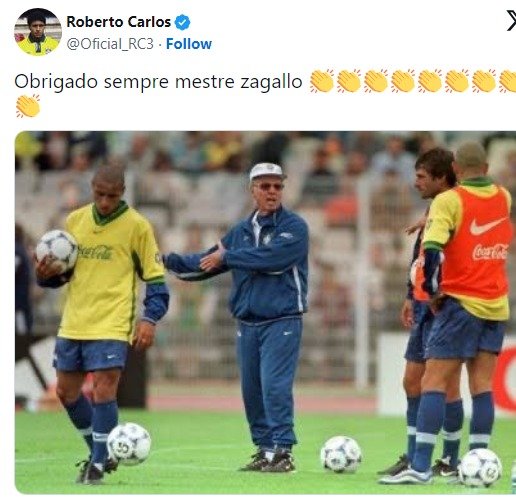
Task: Open Roberto Carlos profile avatar
Action: (x=38, y=32)
